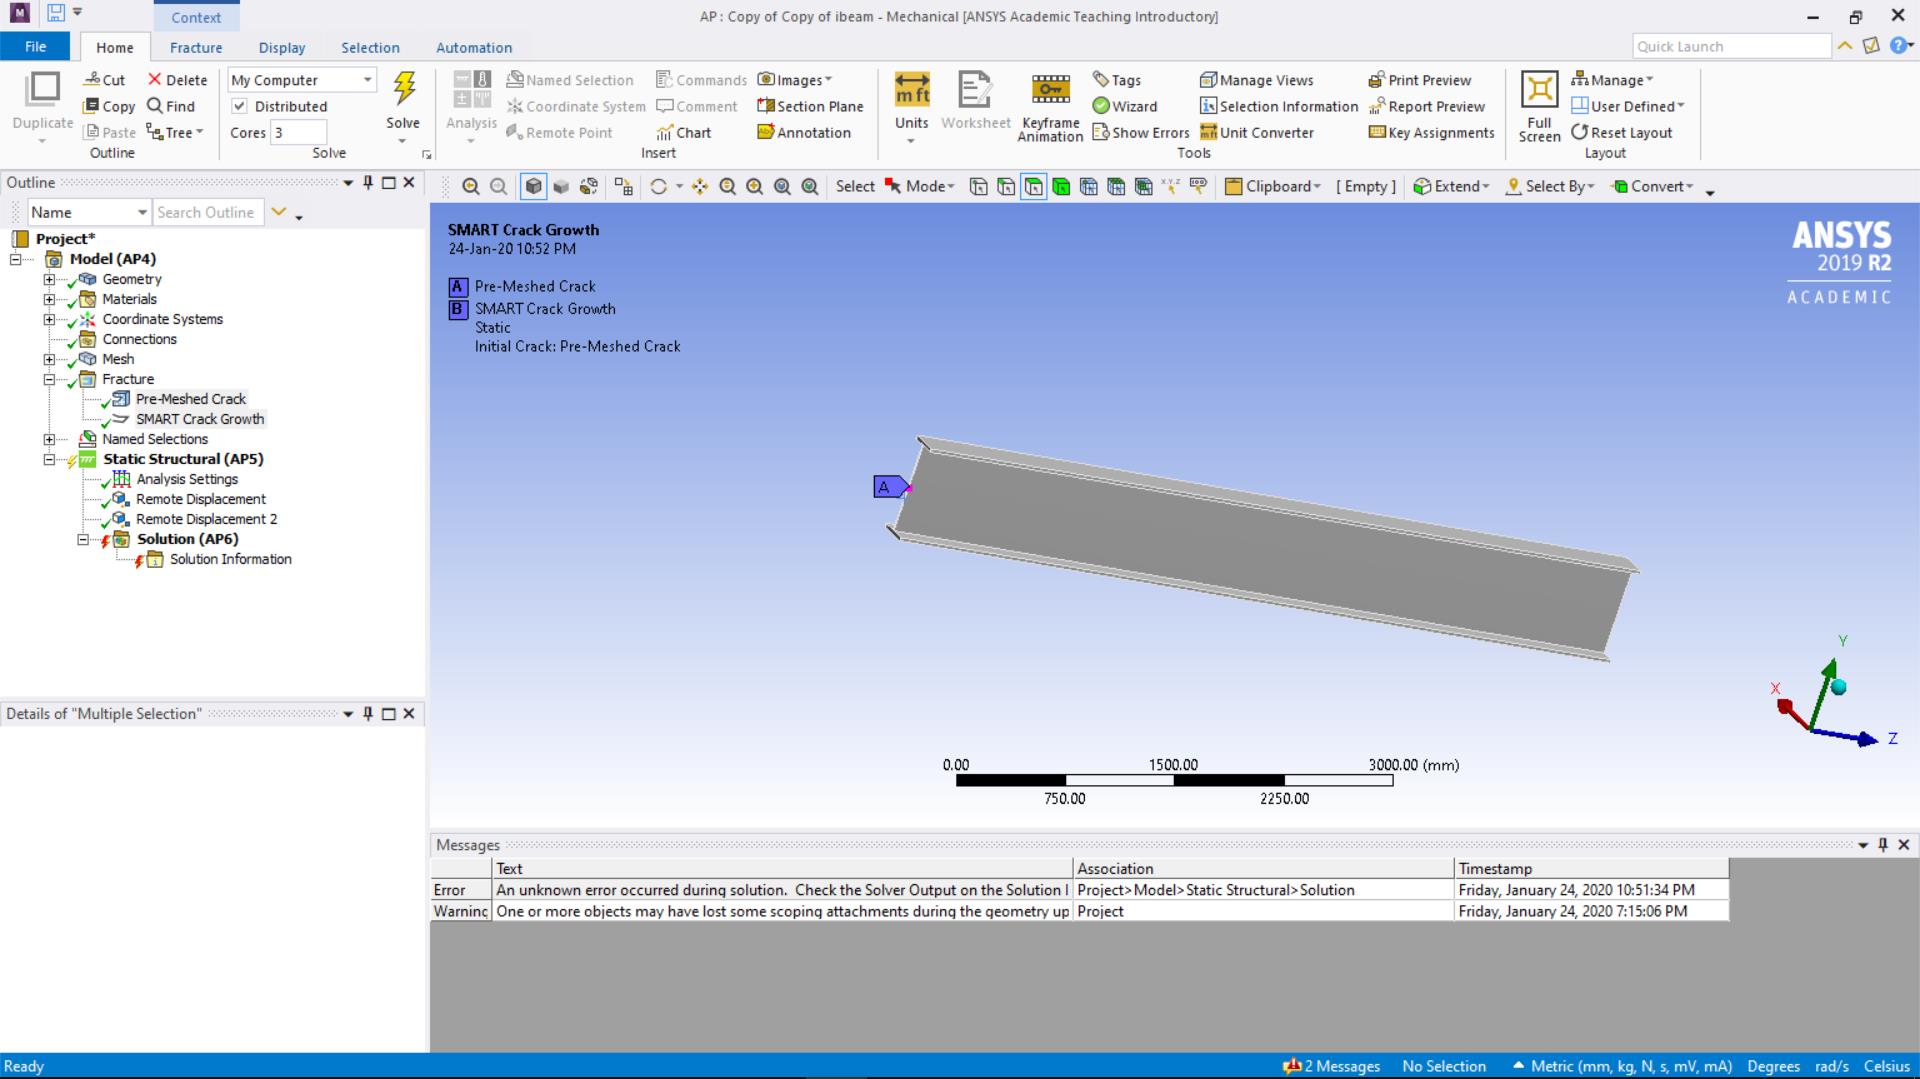
Task: Switch to the Selection ribbon tab
Action: click(370, 47)
